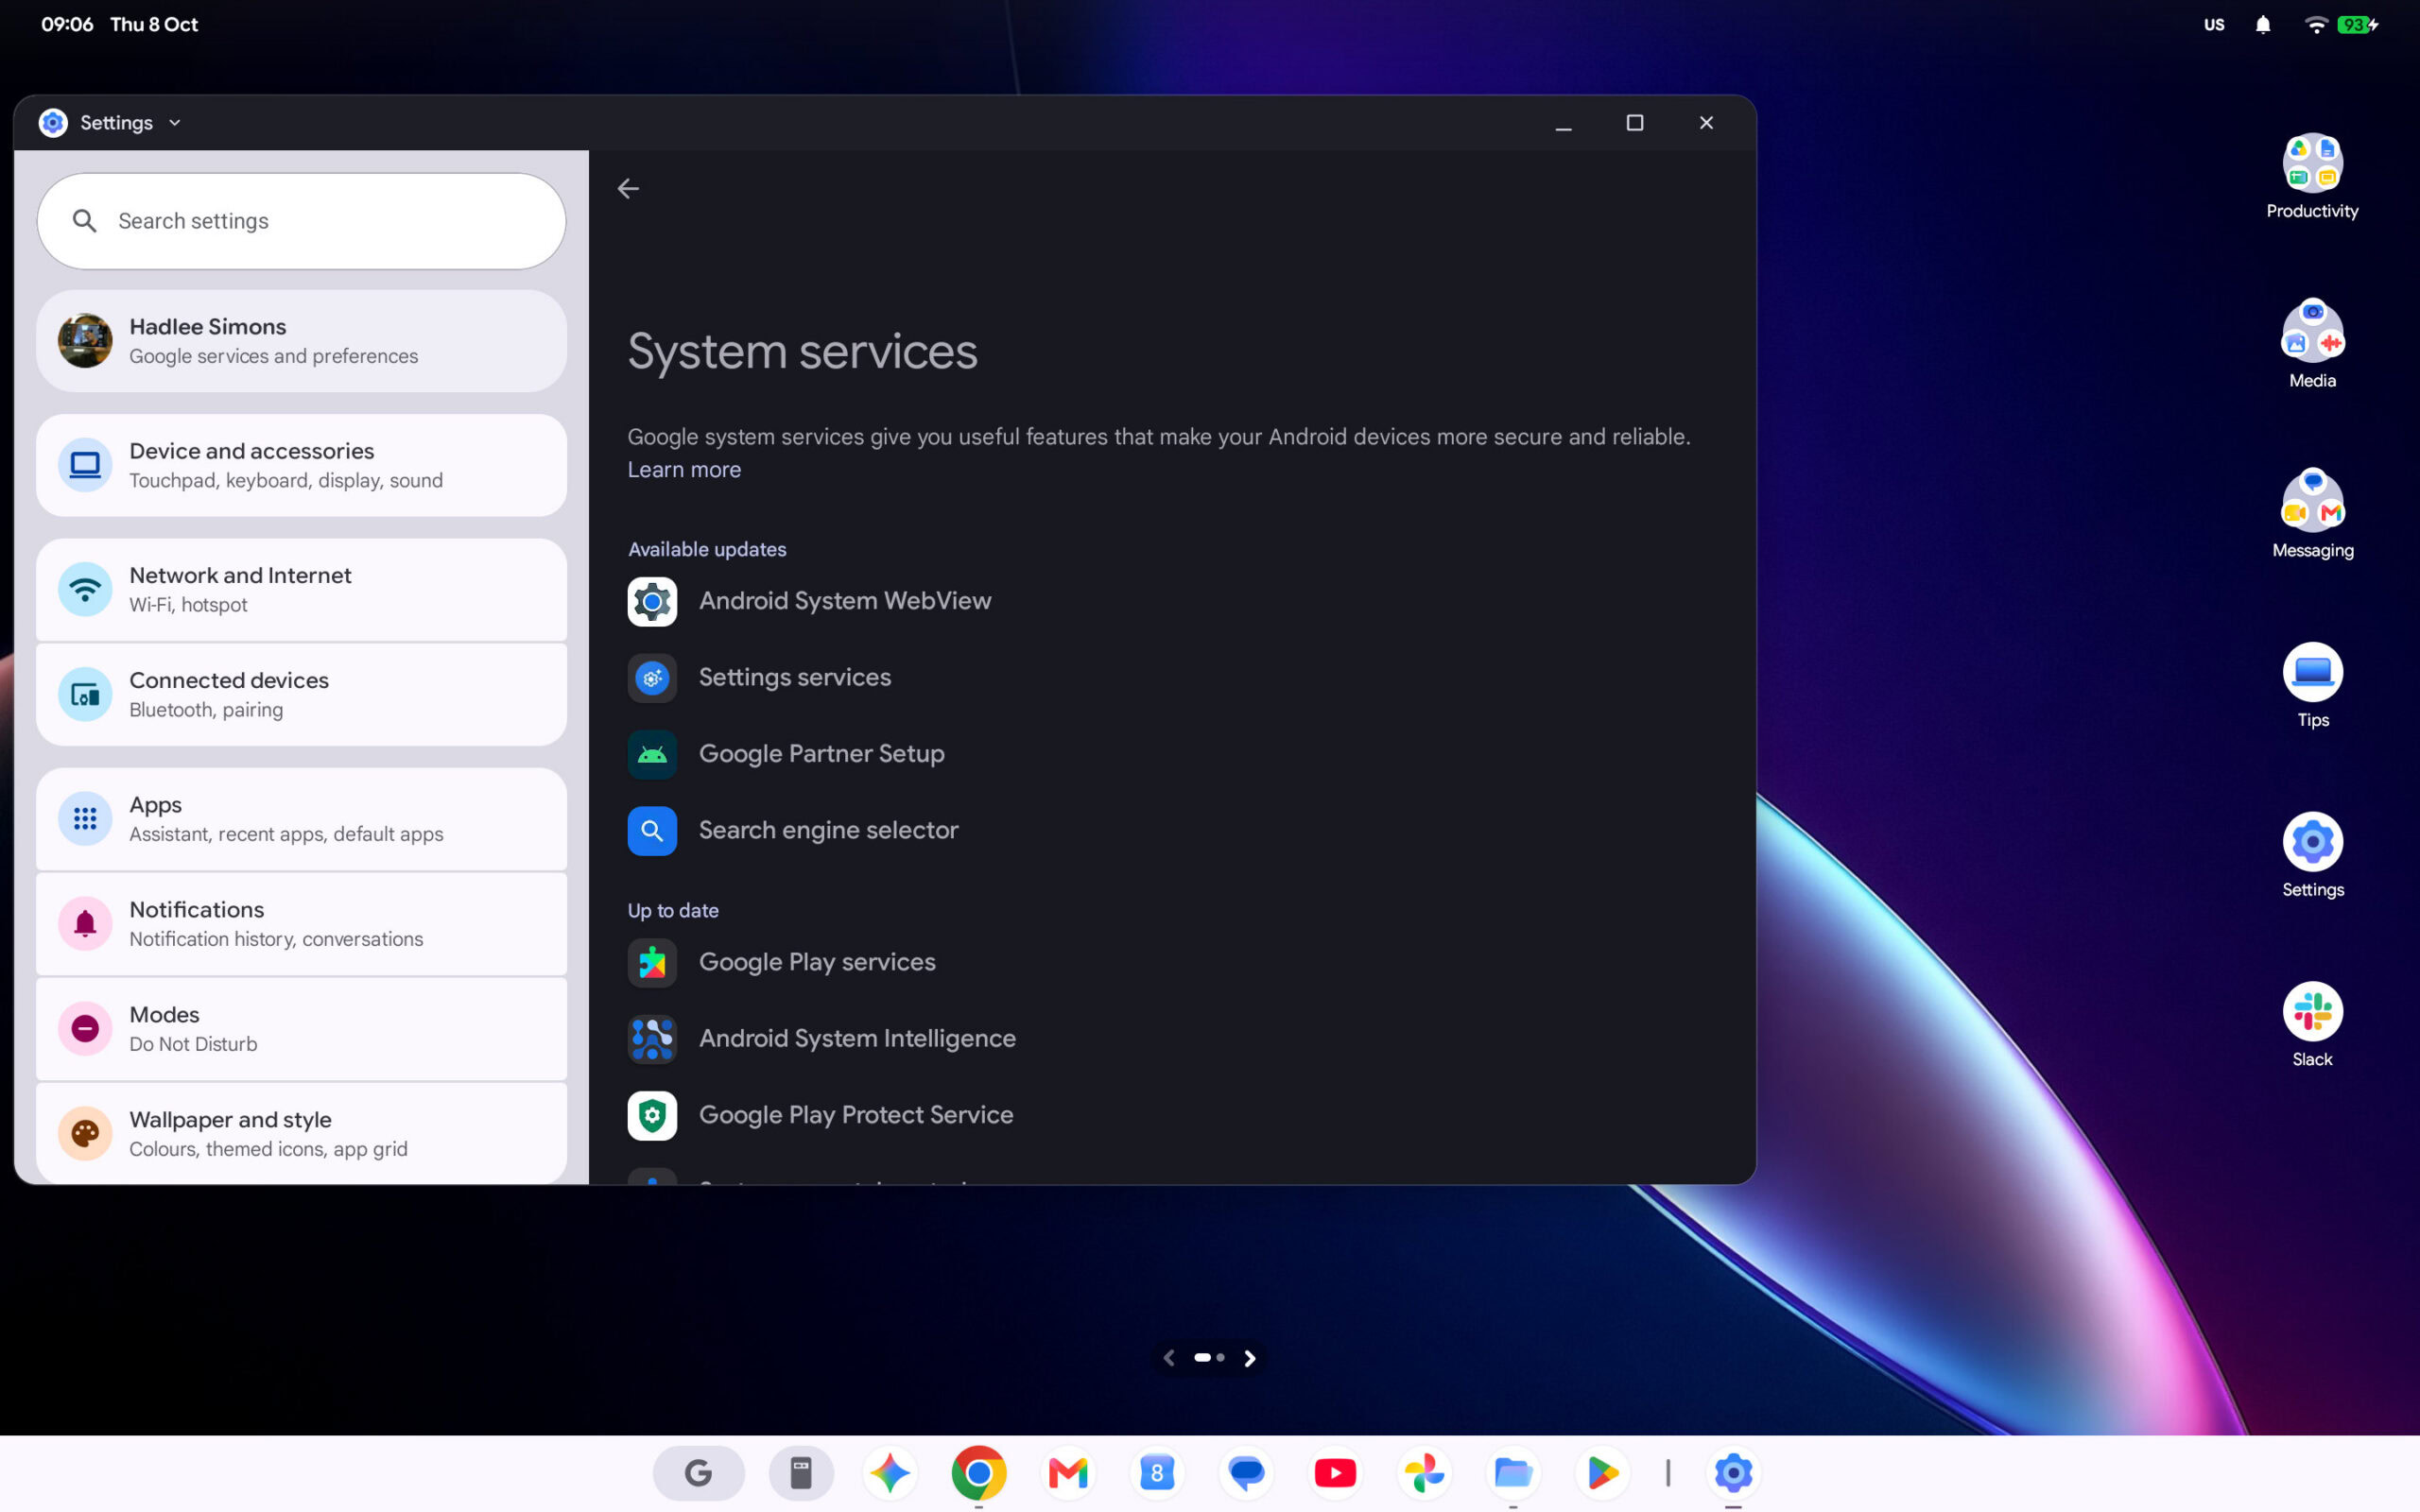The image size is (2420, 1512).
Task: Click the Google search button in taskbar
Action: (x=698, y=1472)
